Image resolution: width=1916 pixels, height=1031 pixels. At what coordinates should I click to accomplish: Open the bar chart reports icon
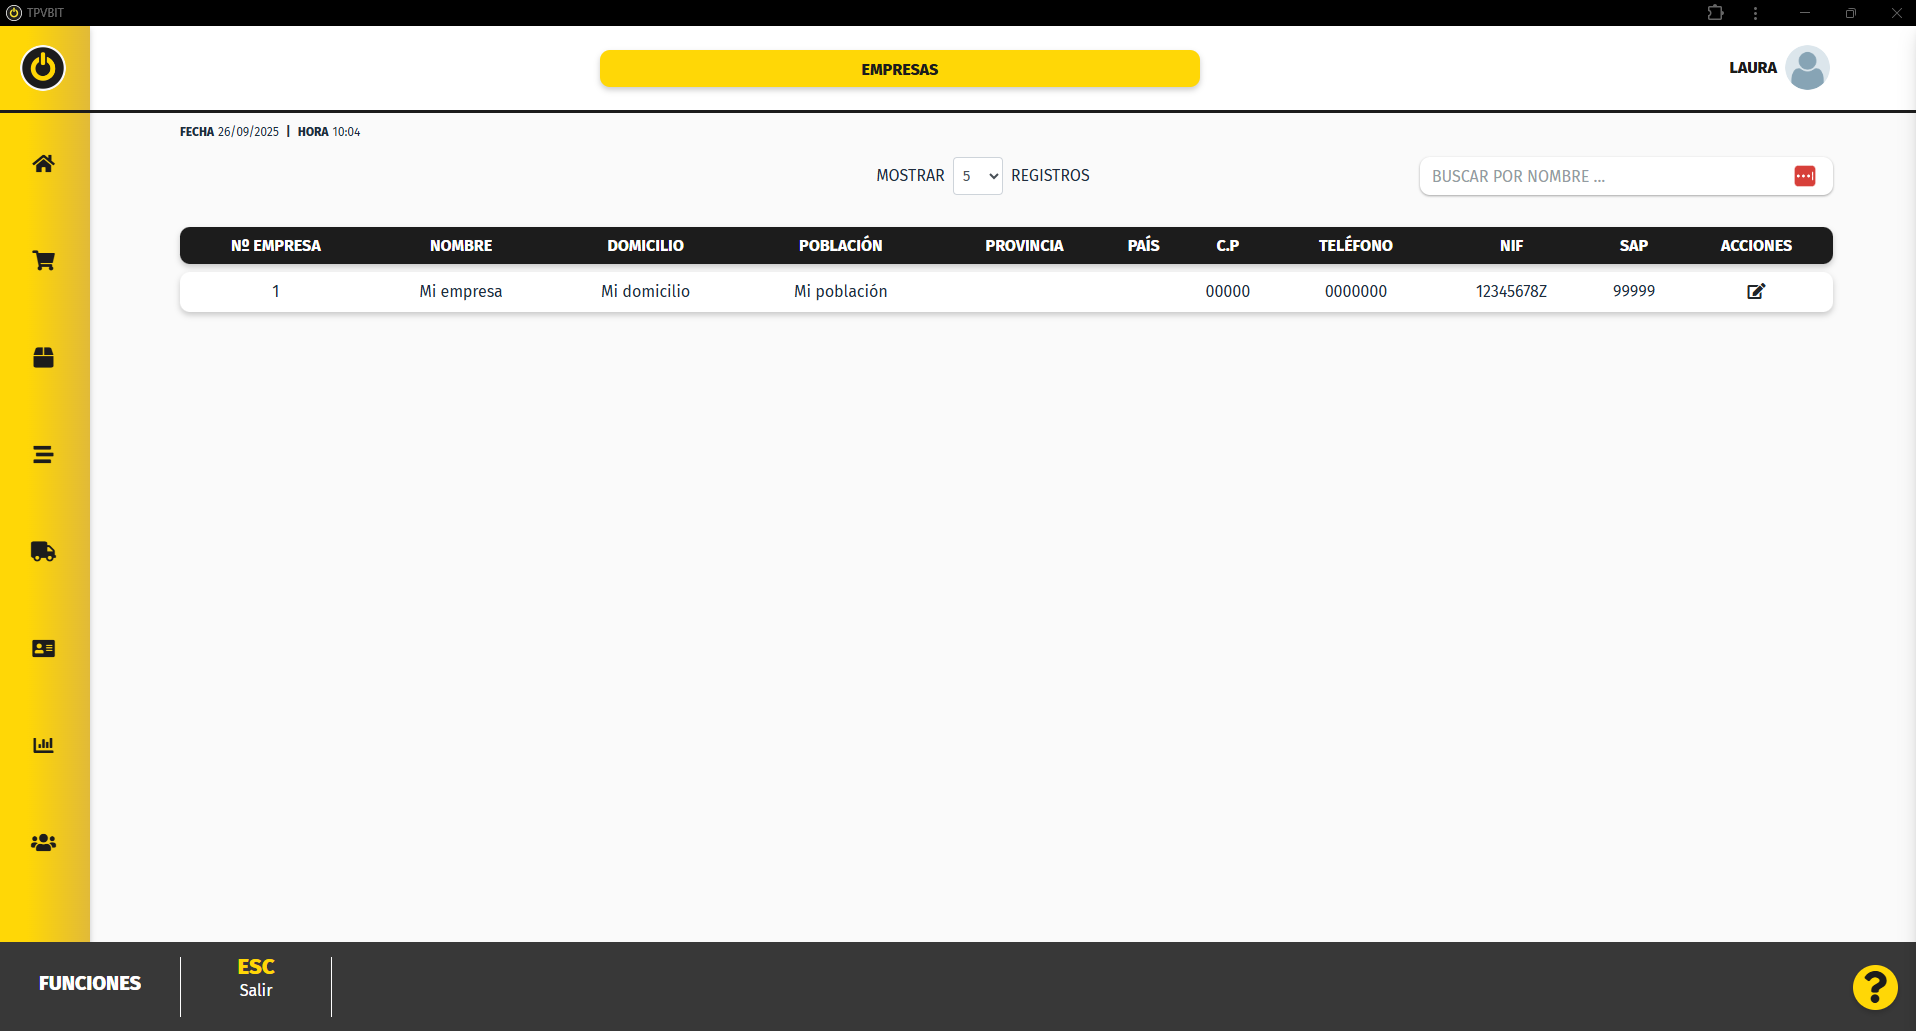pos(43,746)
